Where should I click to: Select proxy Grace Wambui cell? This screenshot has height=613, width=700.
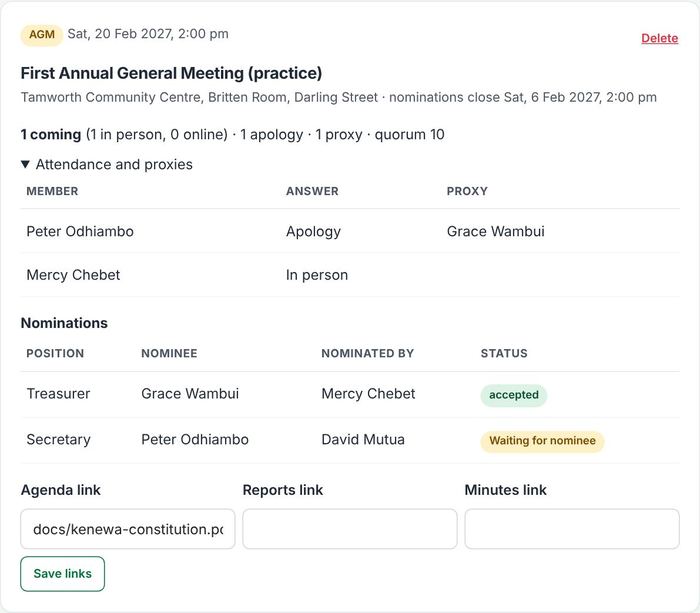[496, 231]
